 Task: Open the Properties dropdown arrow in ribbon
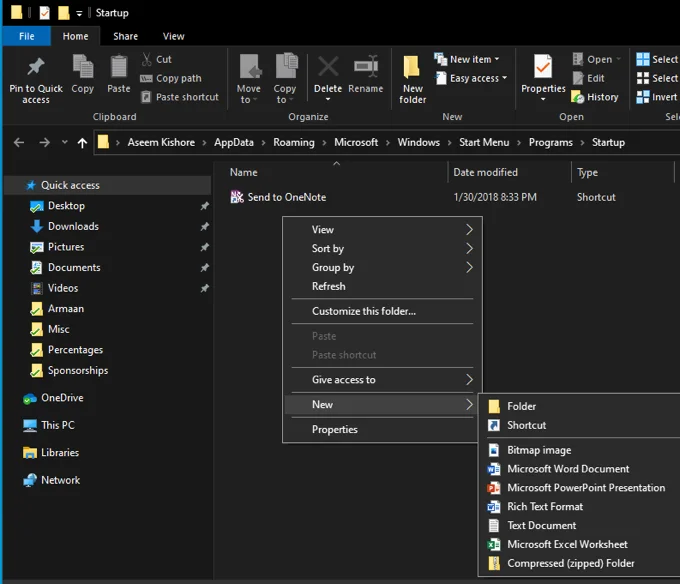coord(543,99)
